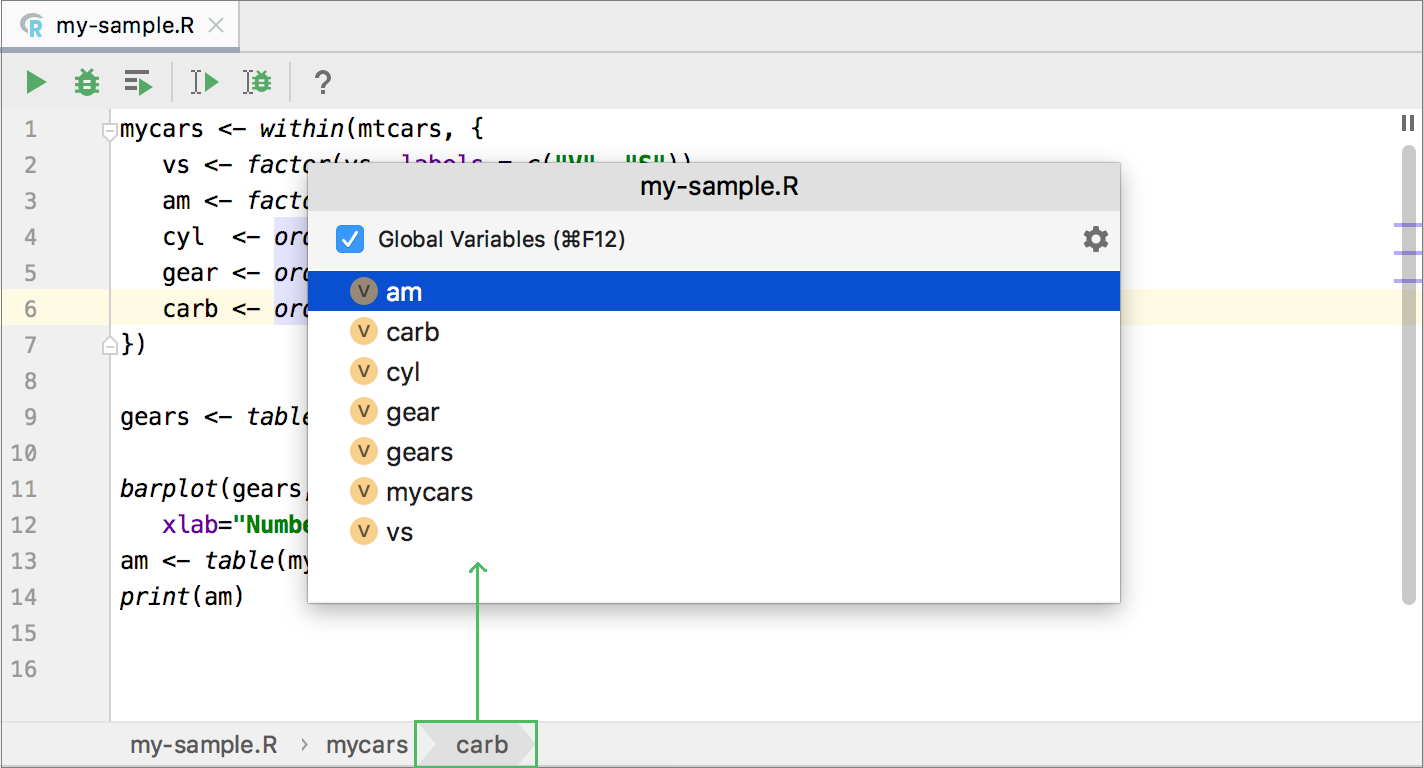This screenshot has height=768, width=1424.
Task: Click the variable icon next to mycars
Action: click(x=364, y=491)
